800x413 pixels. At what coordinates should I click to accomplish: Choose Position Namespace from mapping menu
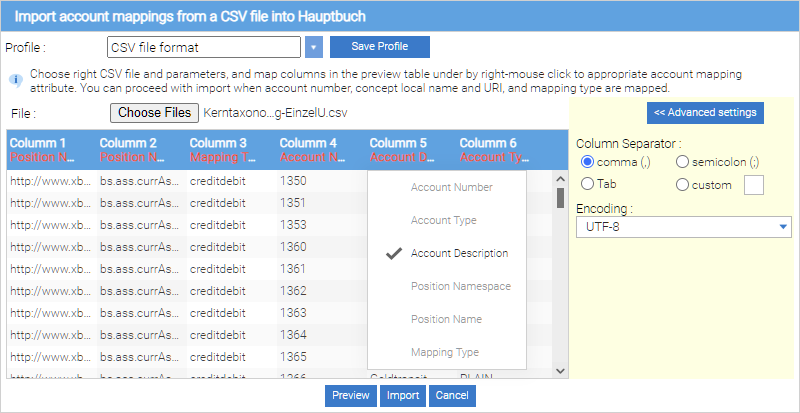[x=460, y=286]
